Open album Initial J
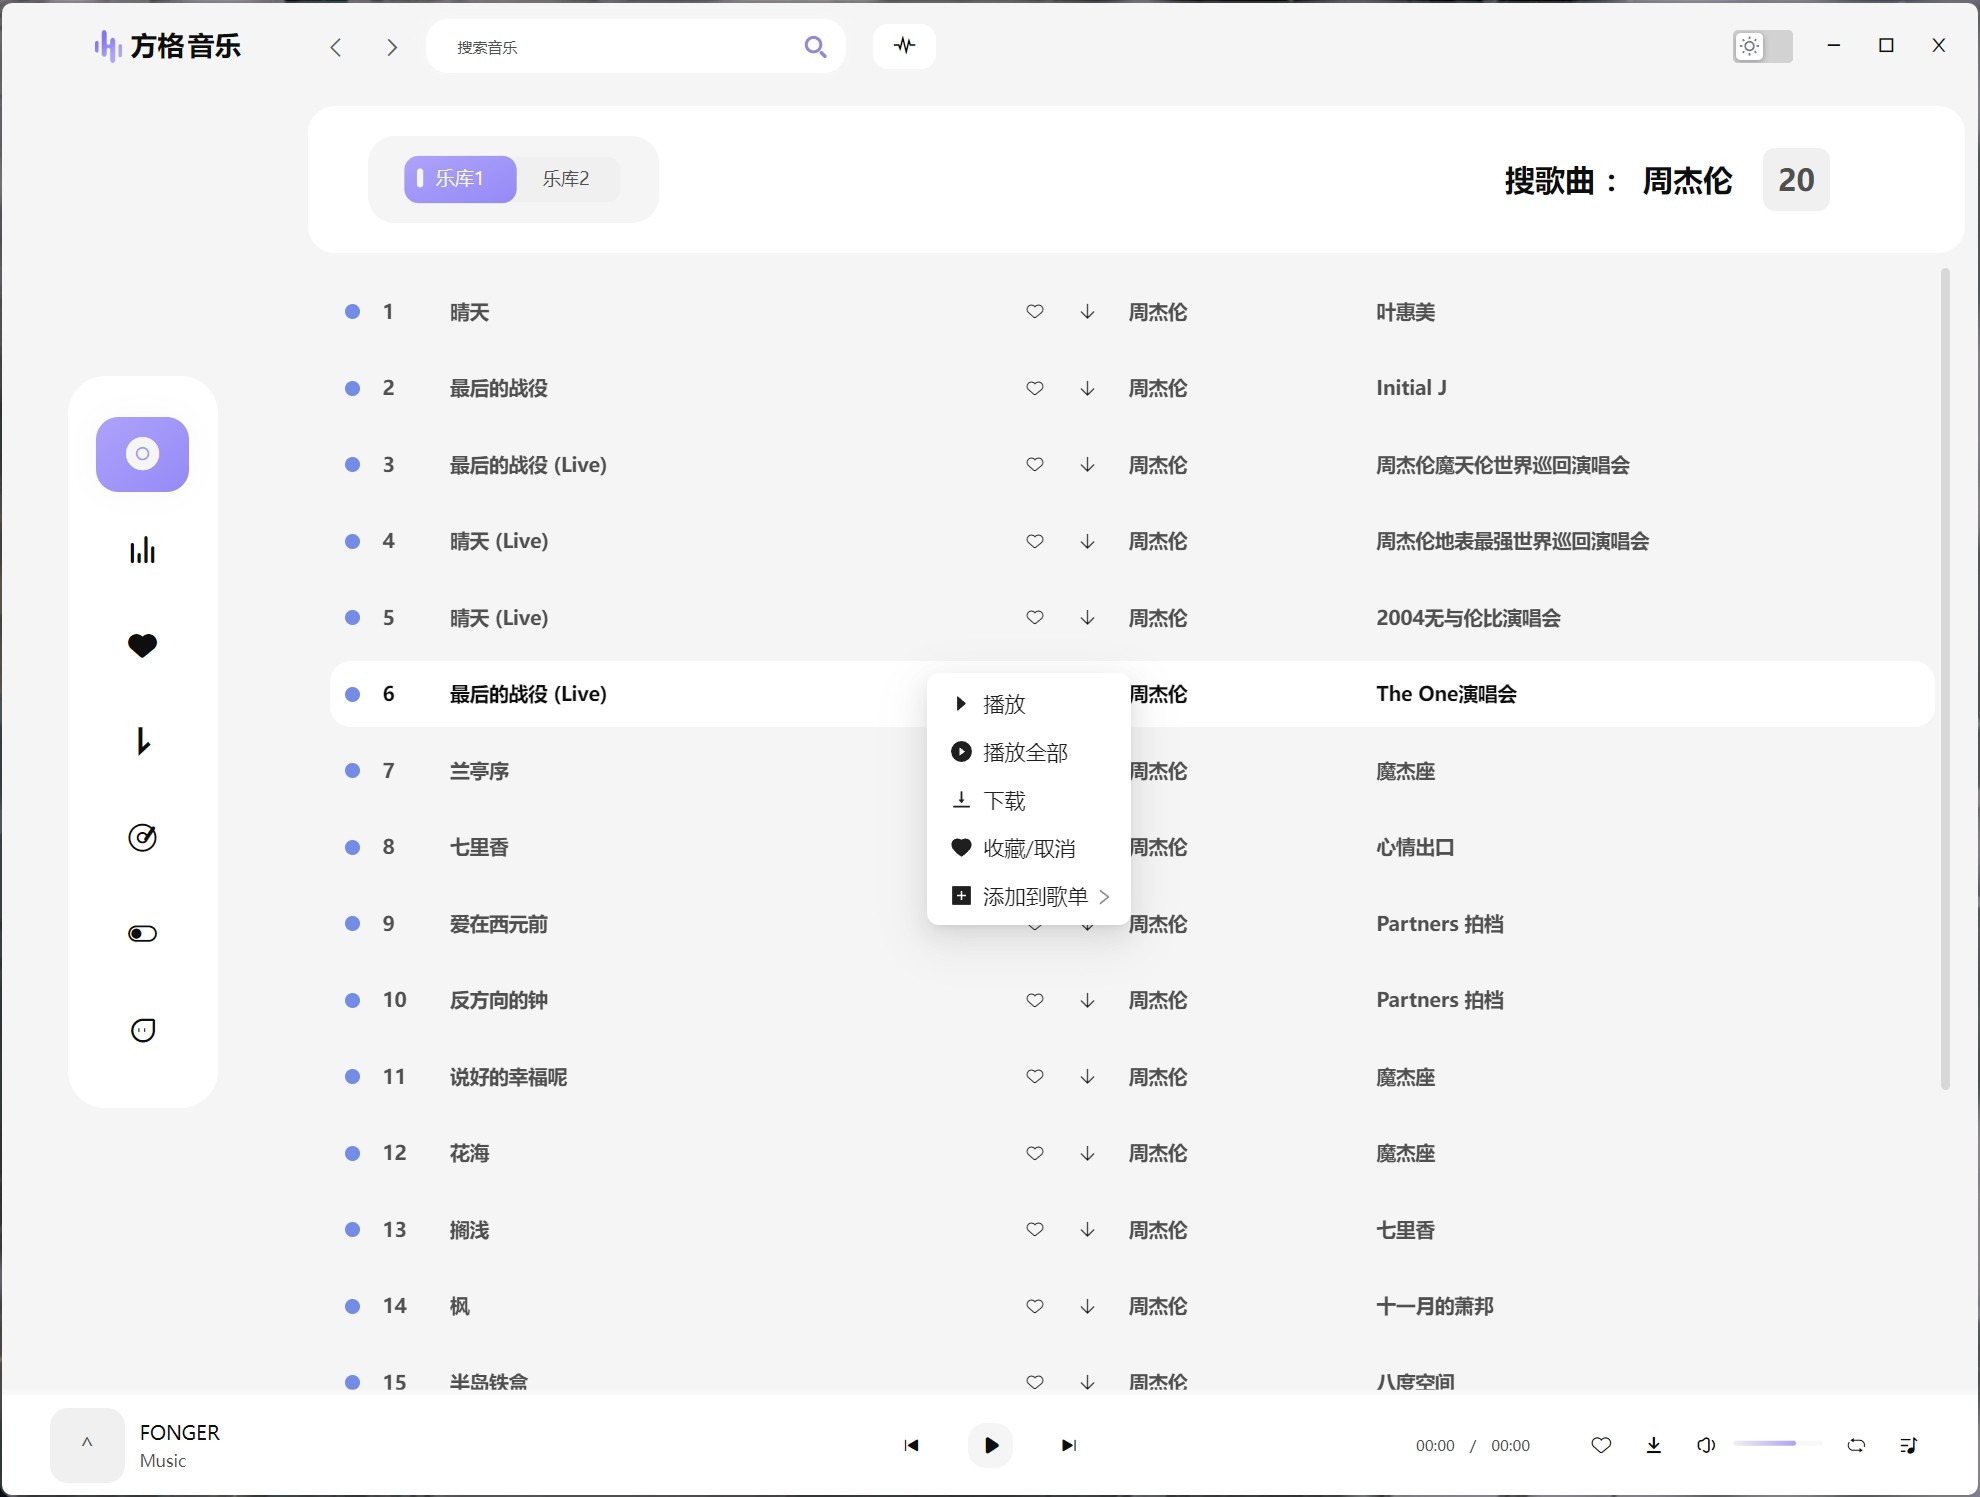The height and width of the screenshot is (1497, 1980). click(x=1411, y=388)
